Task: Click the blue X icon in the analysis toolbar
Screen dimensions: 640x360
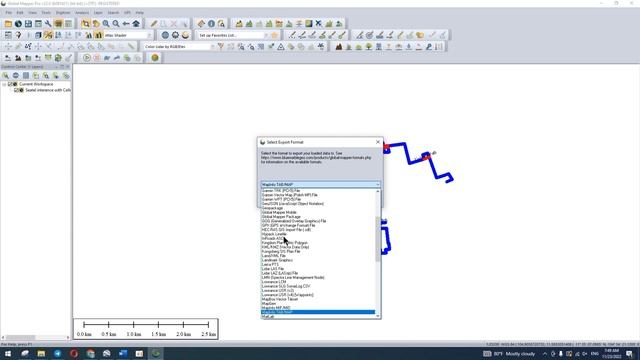Action: coord(319,24)
